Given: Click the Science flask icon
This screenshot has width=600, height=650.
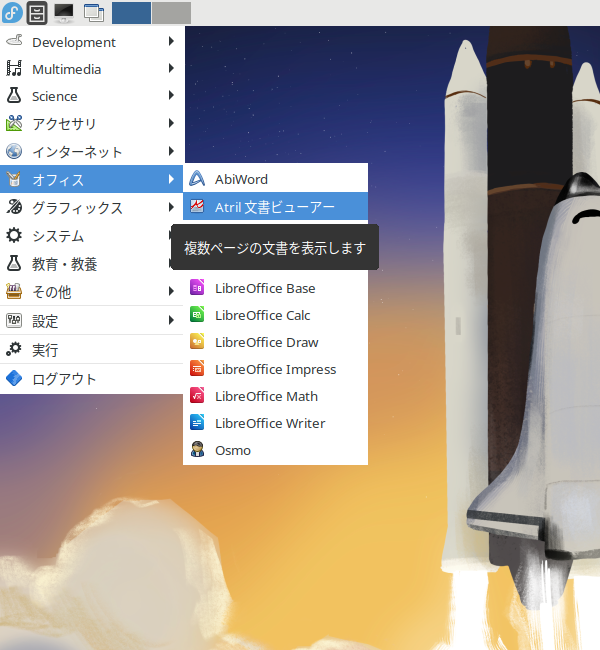Looking at the screenshot, I should [14, 95].
